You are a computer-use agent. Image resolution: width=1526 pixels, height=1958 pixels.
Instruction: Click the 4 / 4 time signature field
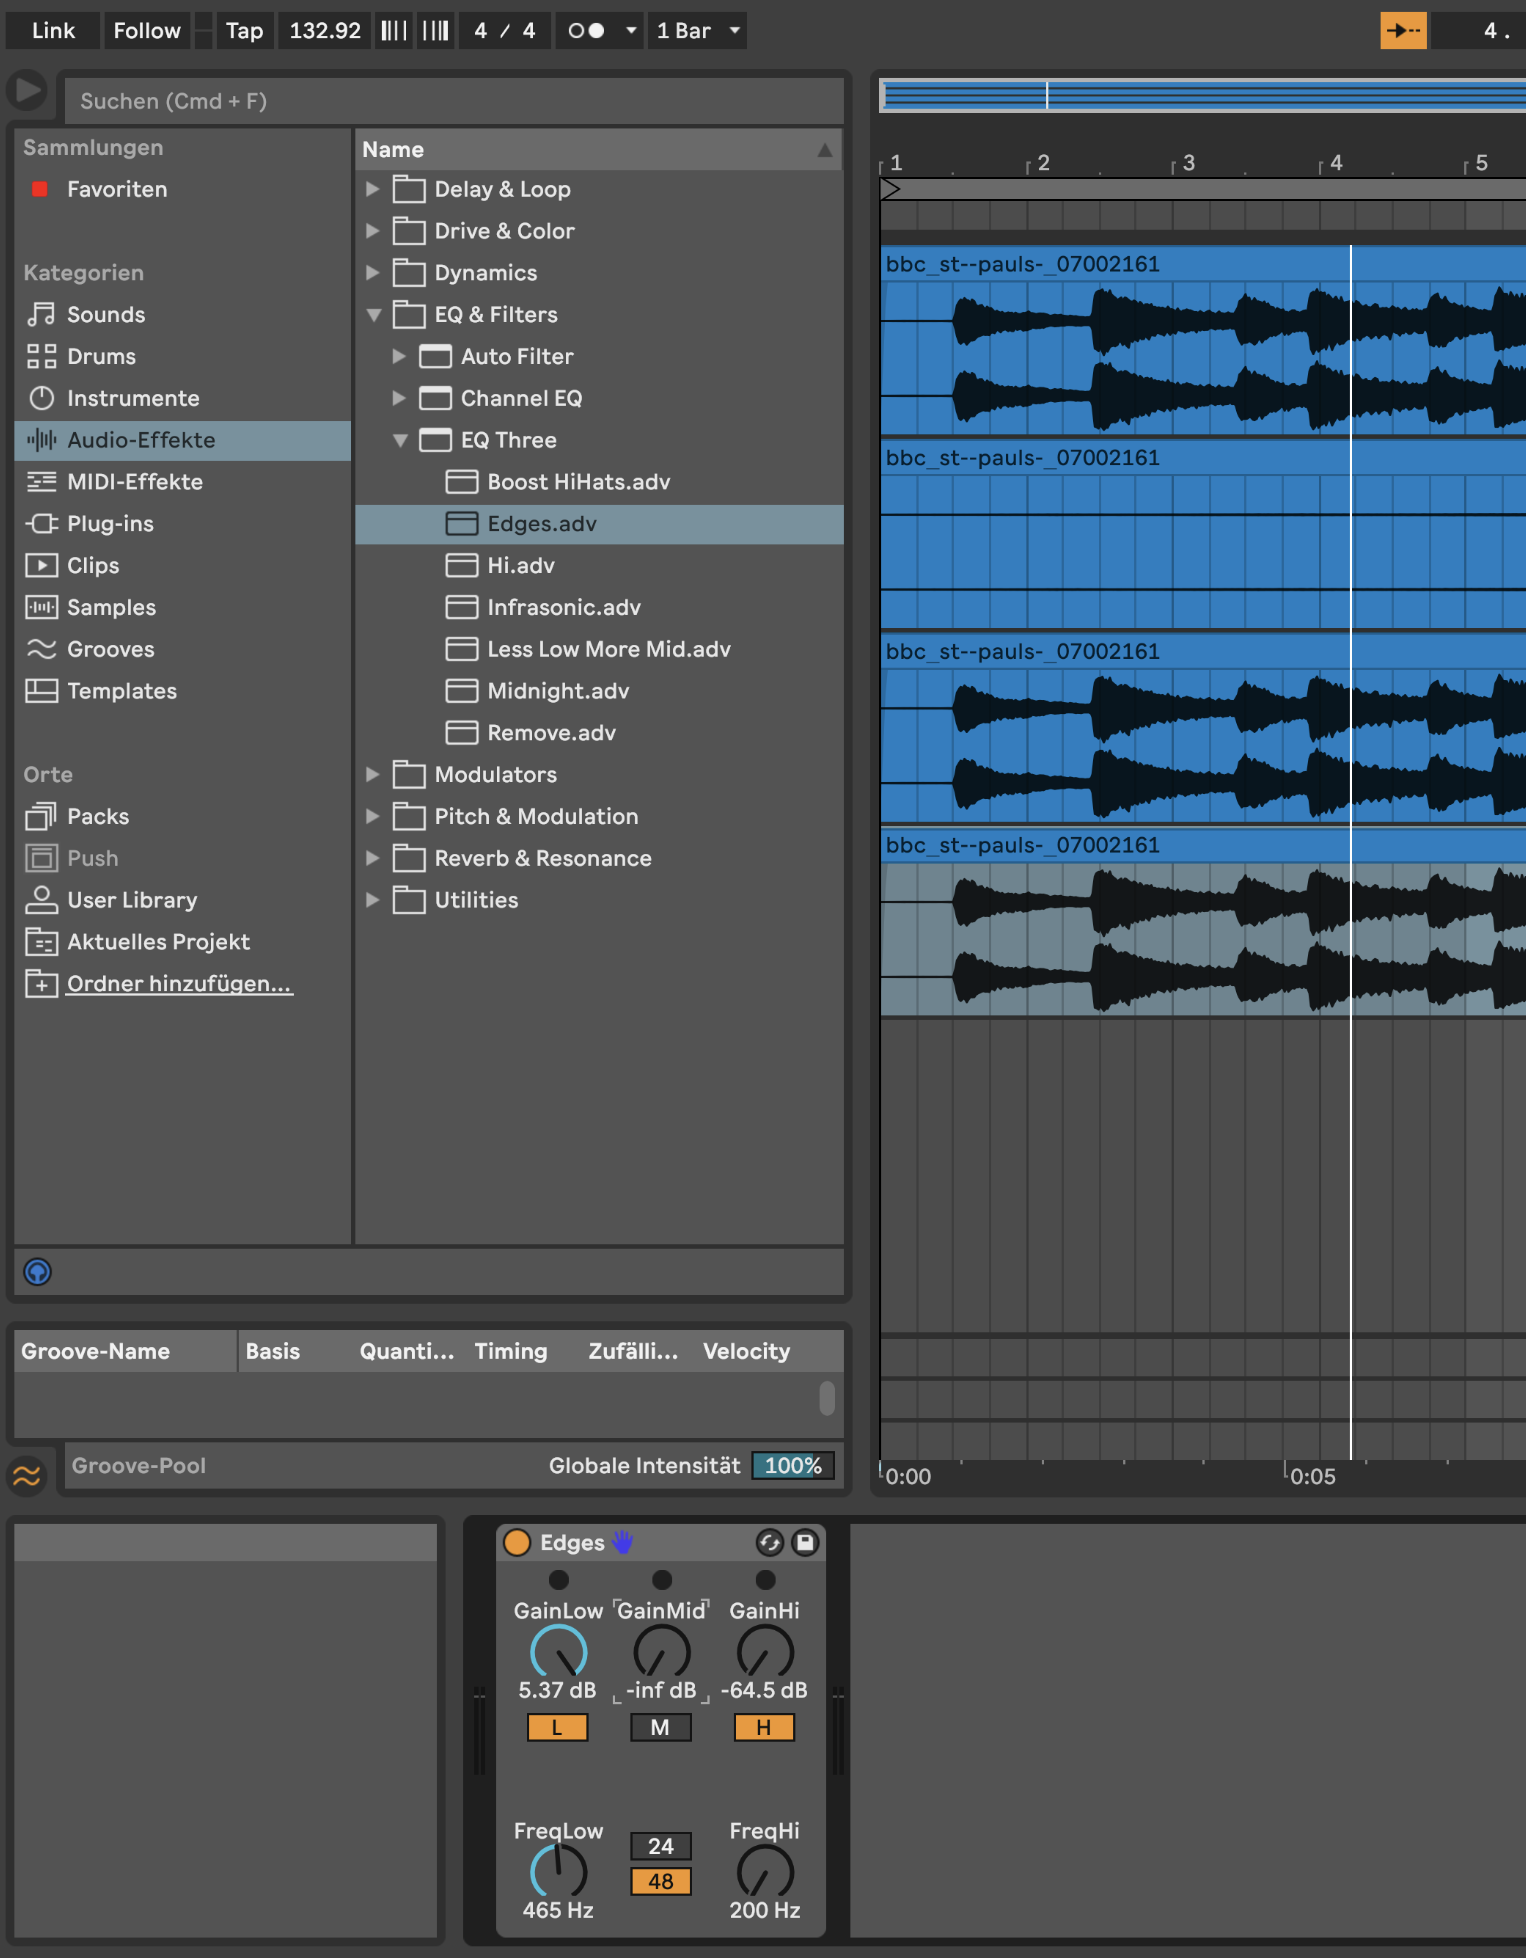coord(504,30)
